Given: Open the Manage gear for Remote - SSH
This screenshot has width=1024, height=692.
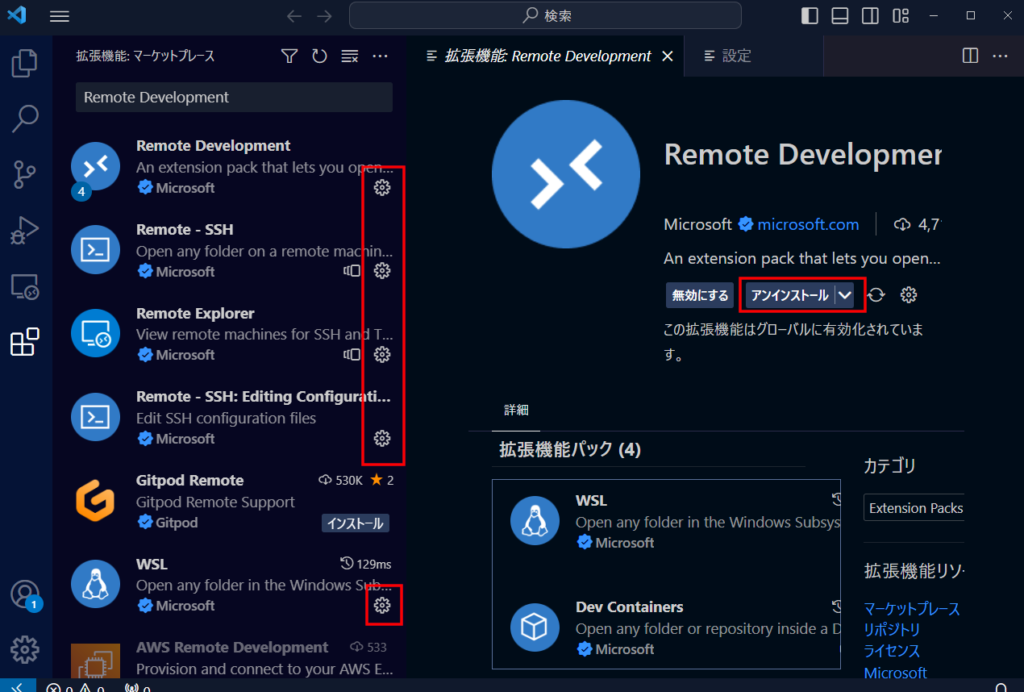Looking at the screenshot, I should click(382, 270).
